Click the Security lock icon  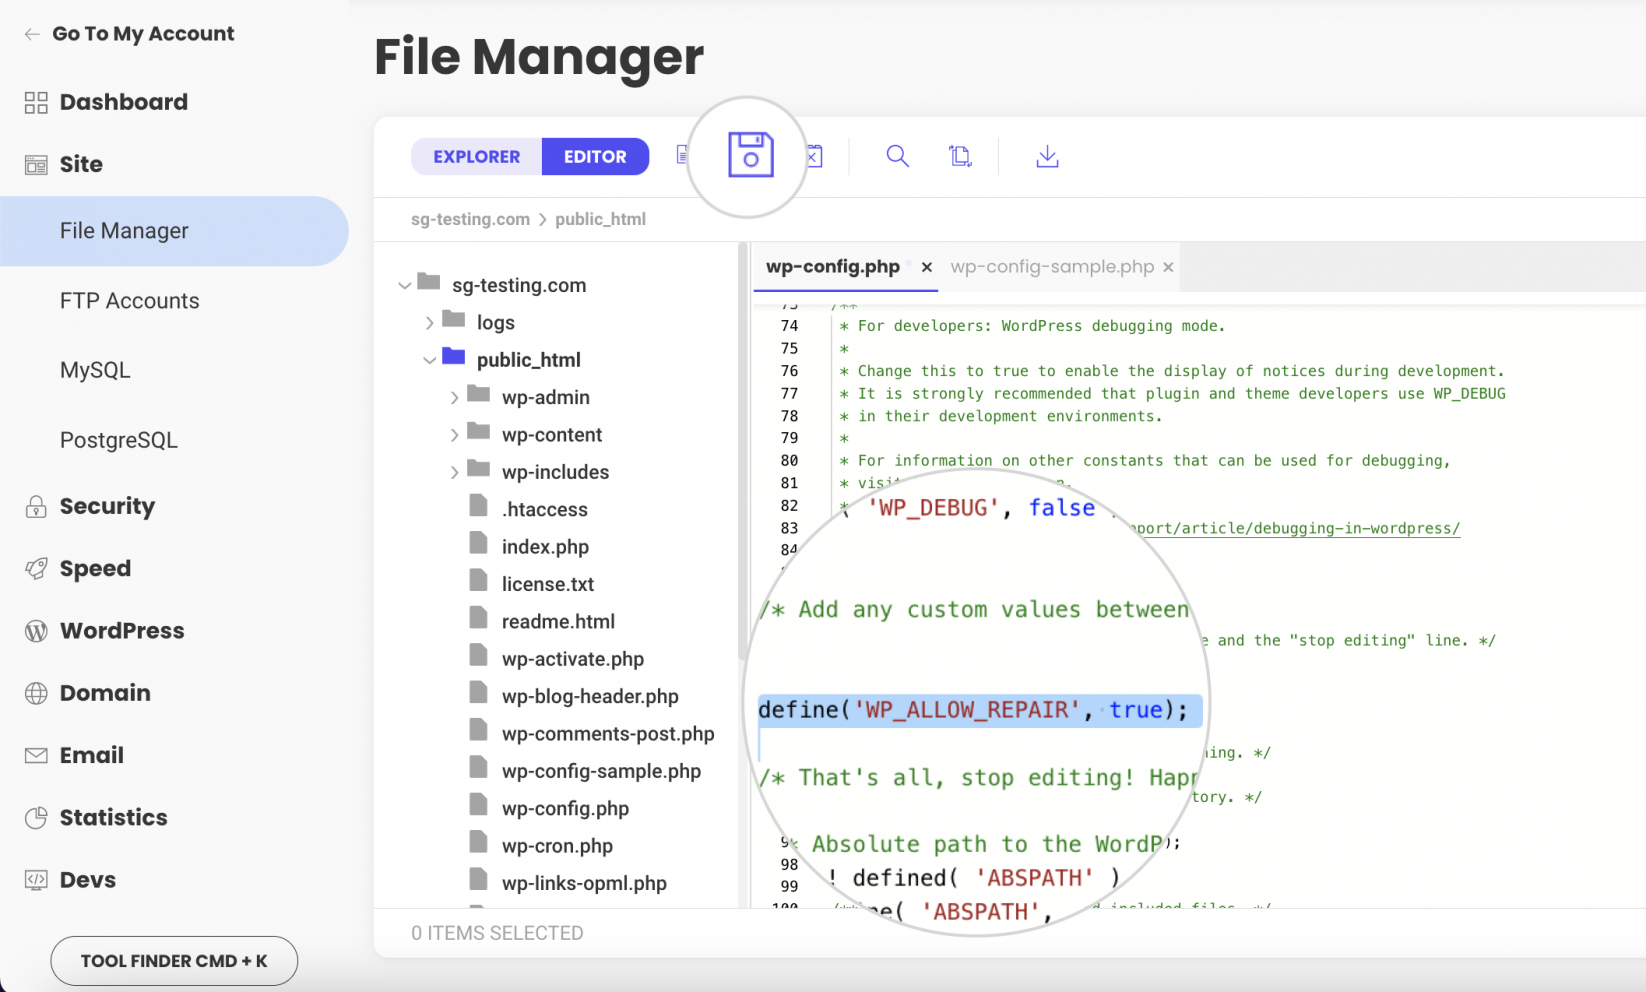(x=36, y=506)
